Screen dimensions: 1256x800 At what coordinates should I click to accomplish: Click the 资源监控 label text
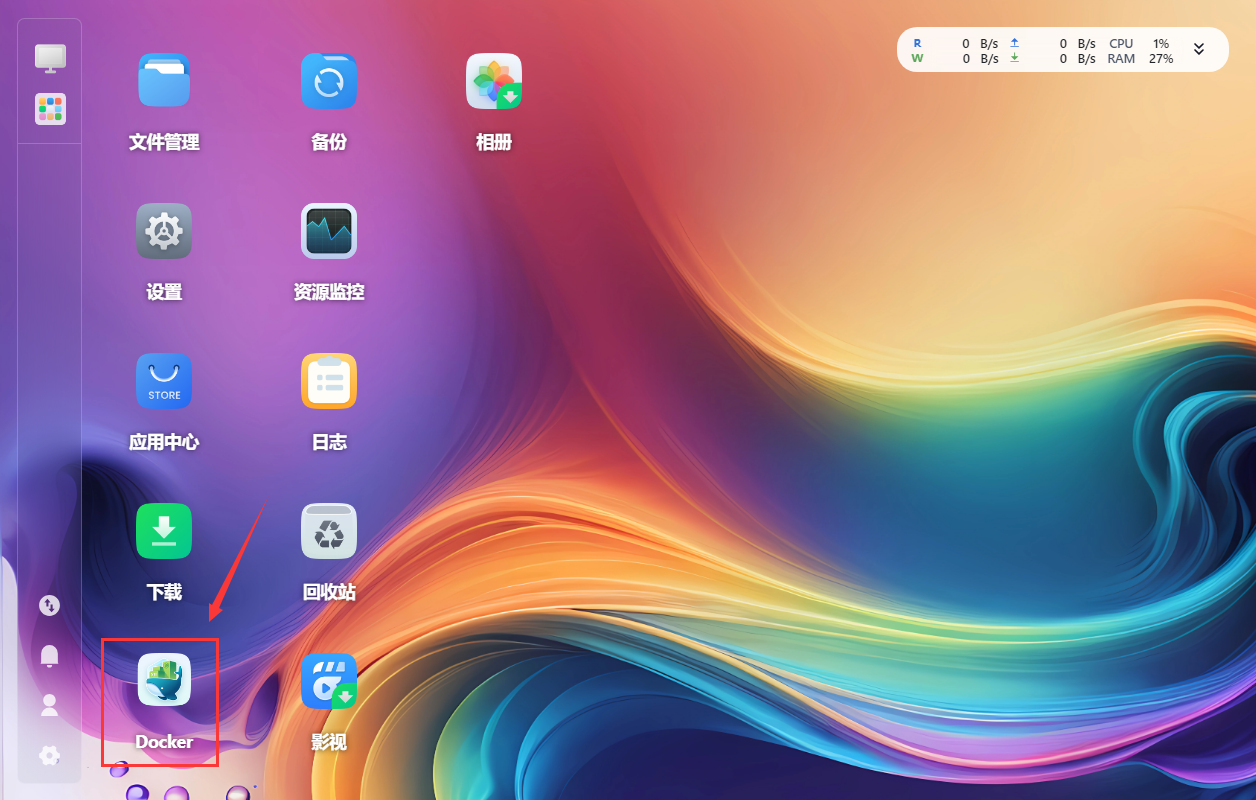coord(329,292)
